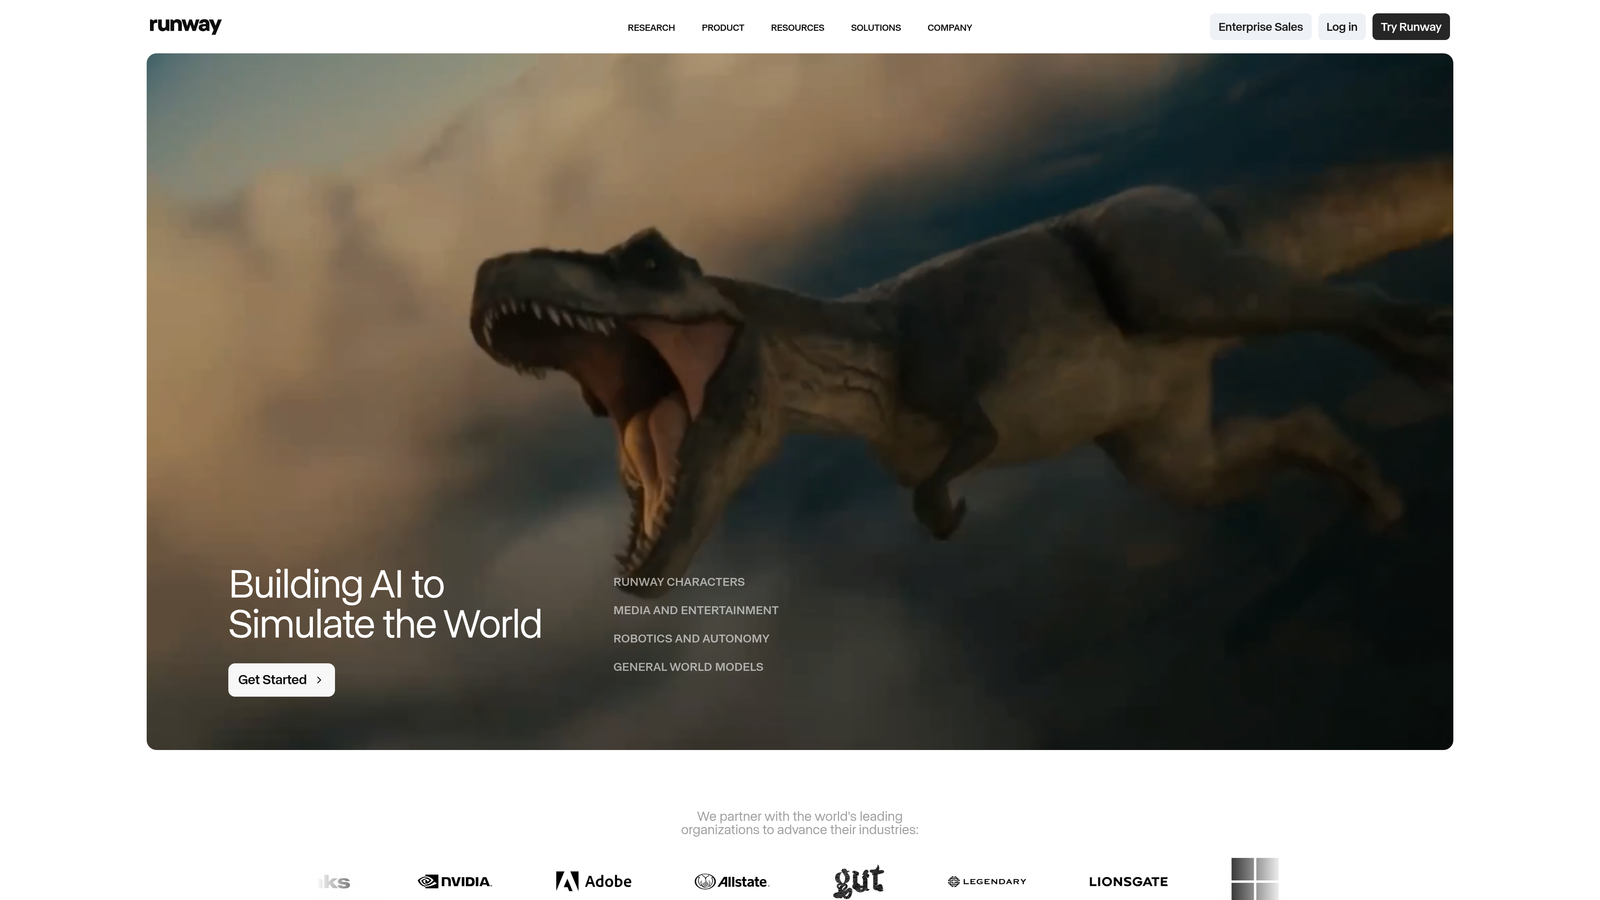This screenshot has width=1600, height=900.
Task: Expand the Resources navigation menu
Action: [796, 28]
